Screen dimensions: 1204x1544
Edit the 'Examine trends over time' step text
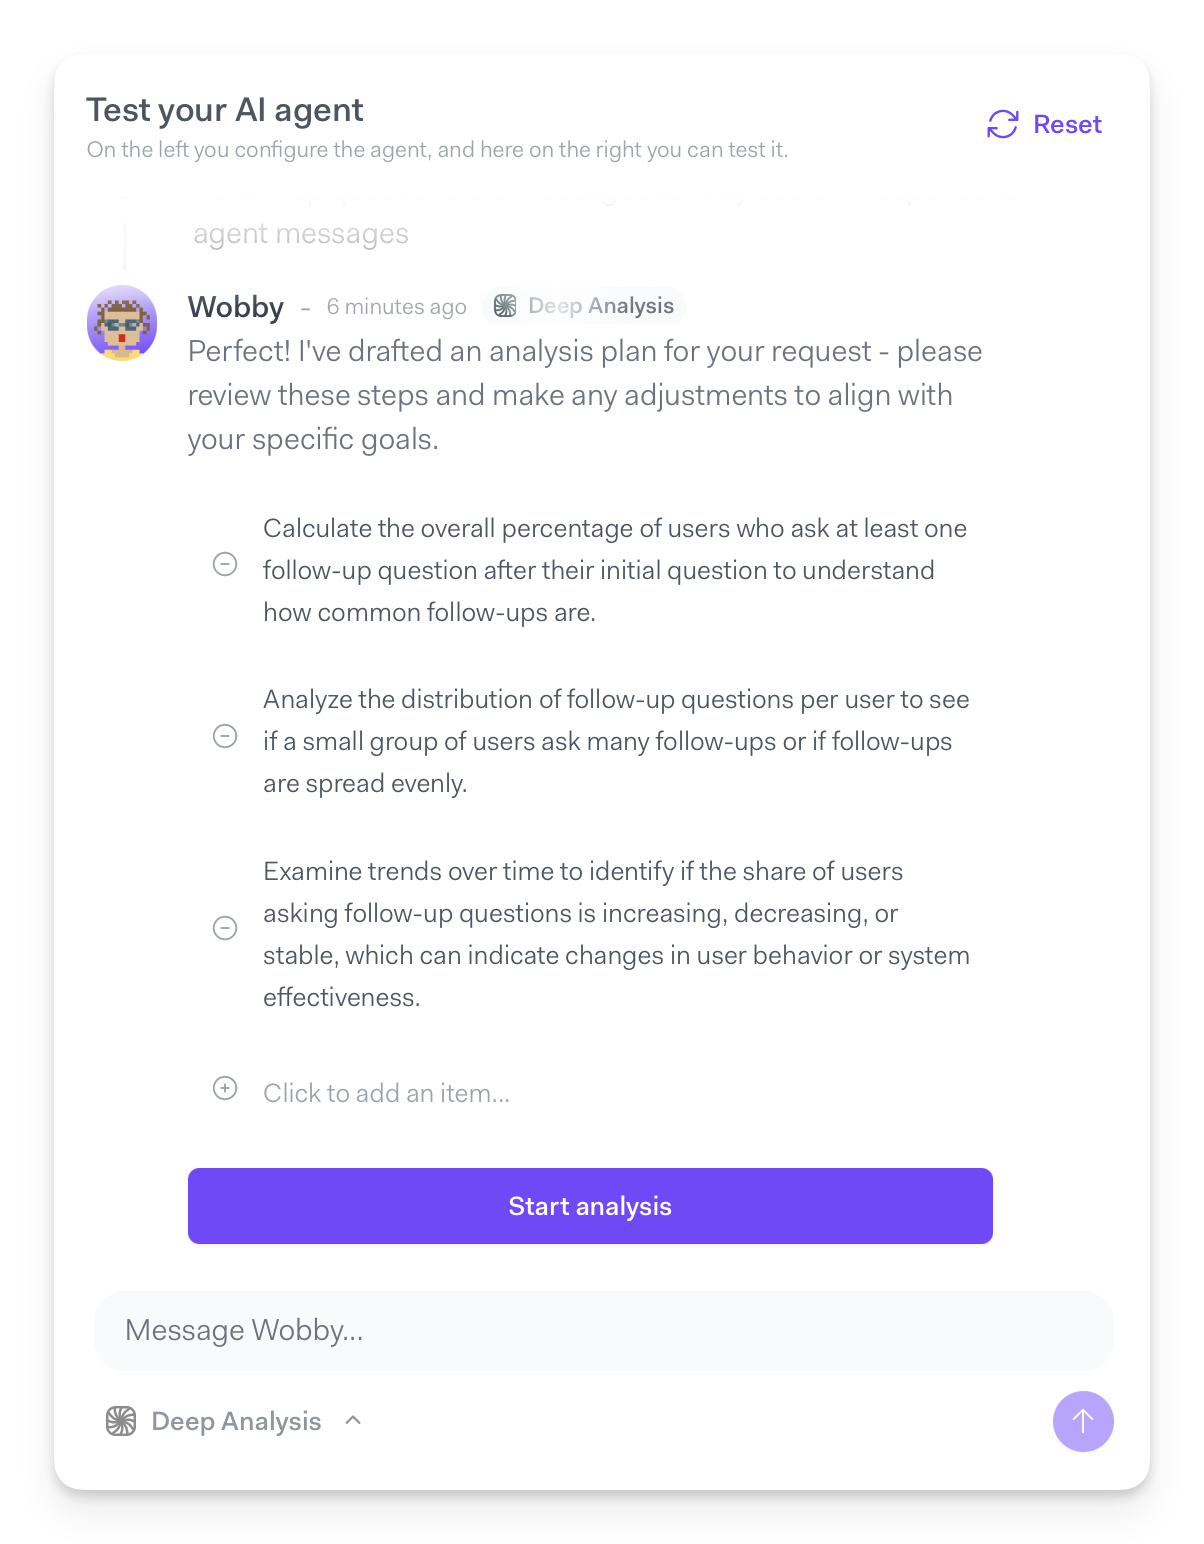click(614, 934)
